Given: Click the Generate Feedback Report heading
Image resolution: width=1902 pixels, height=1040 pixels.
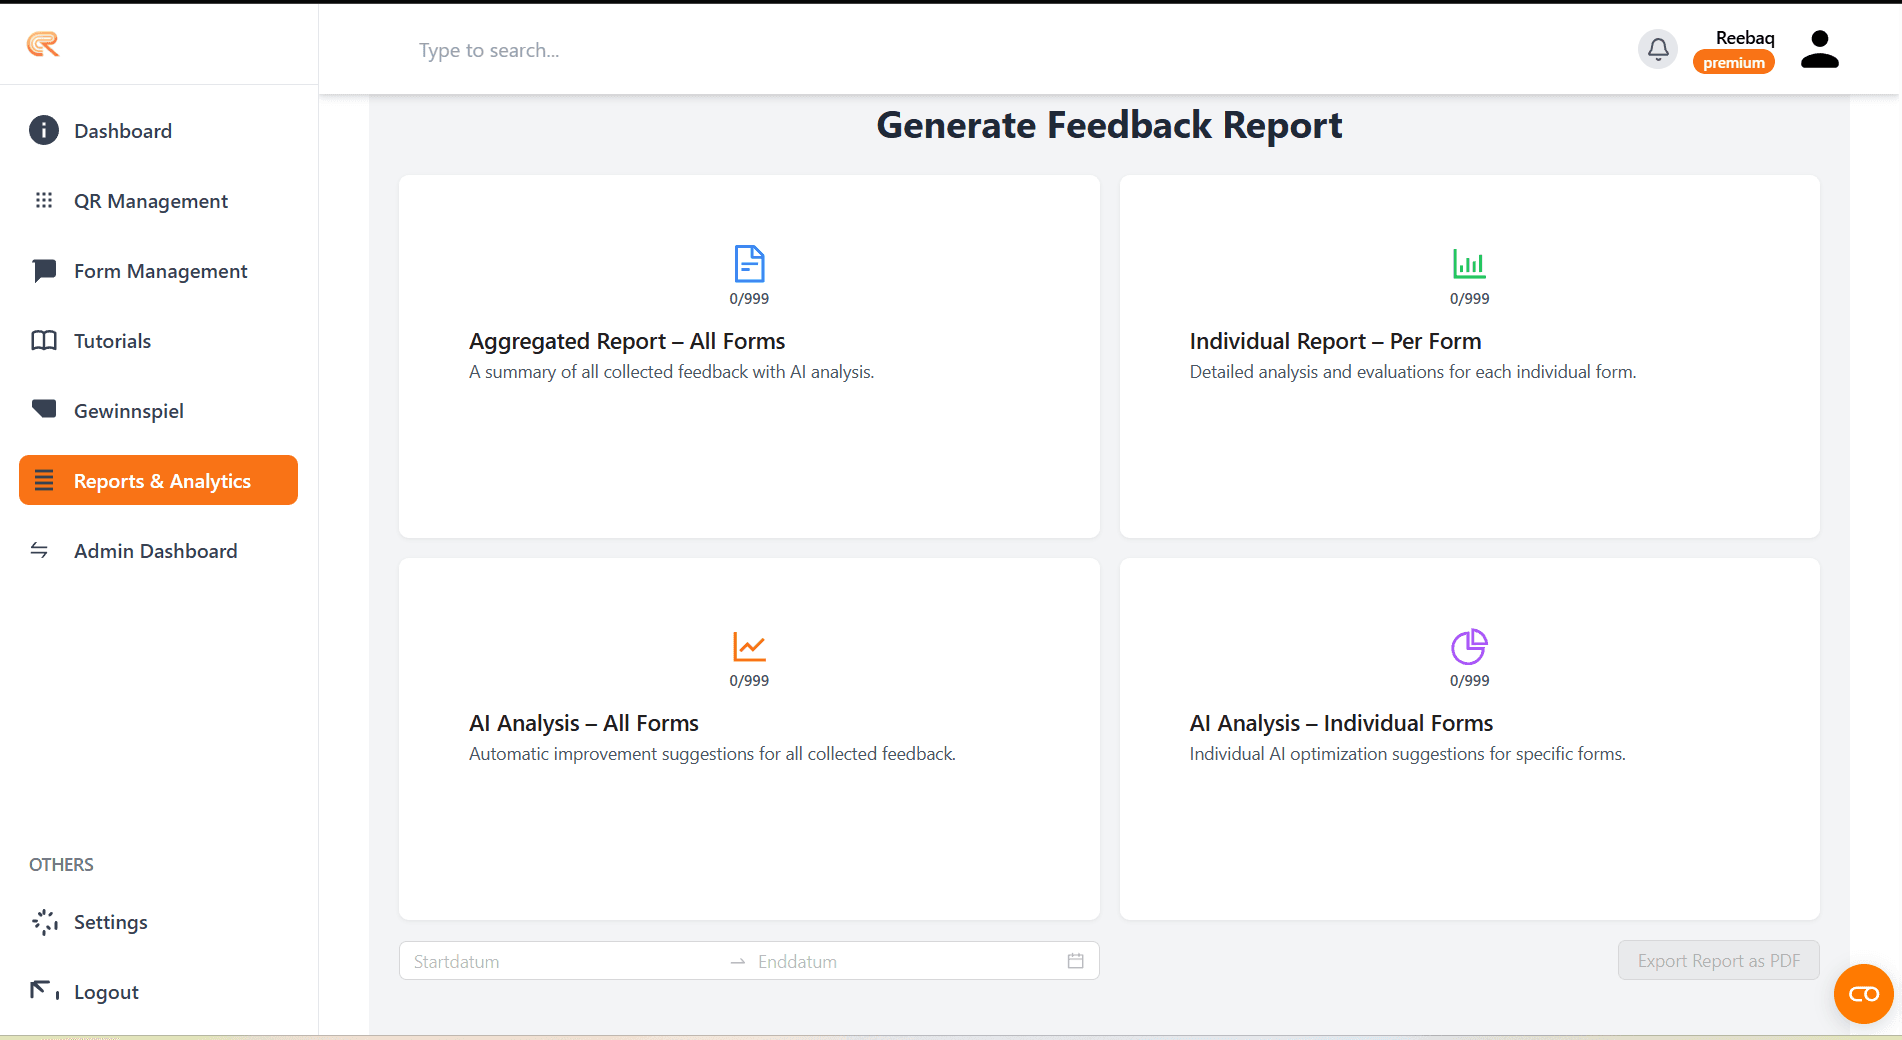Looking at the screenshot, I should click(1109, 125).
